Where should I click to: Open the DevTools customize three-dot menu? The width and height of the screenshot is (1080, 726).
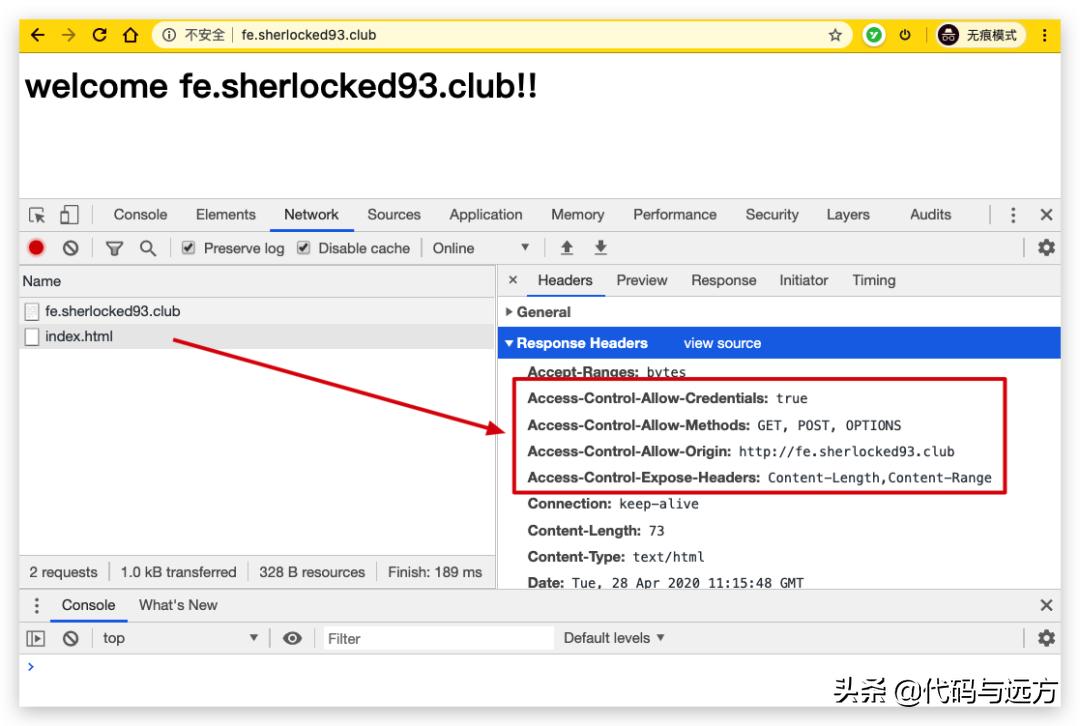coord(1012,215)
